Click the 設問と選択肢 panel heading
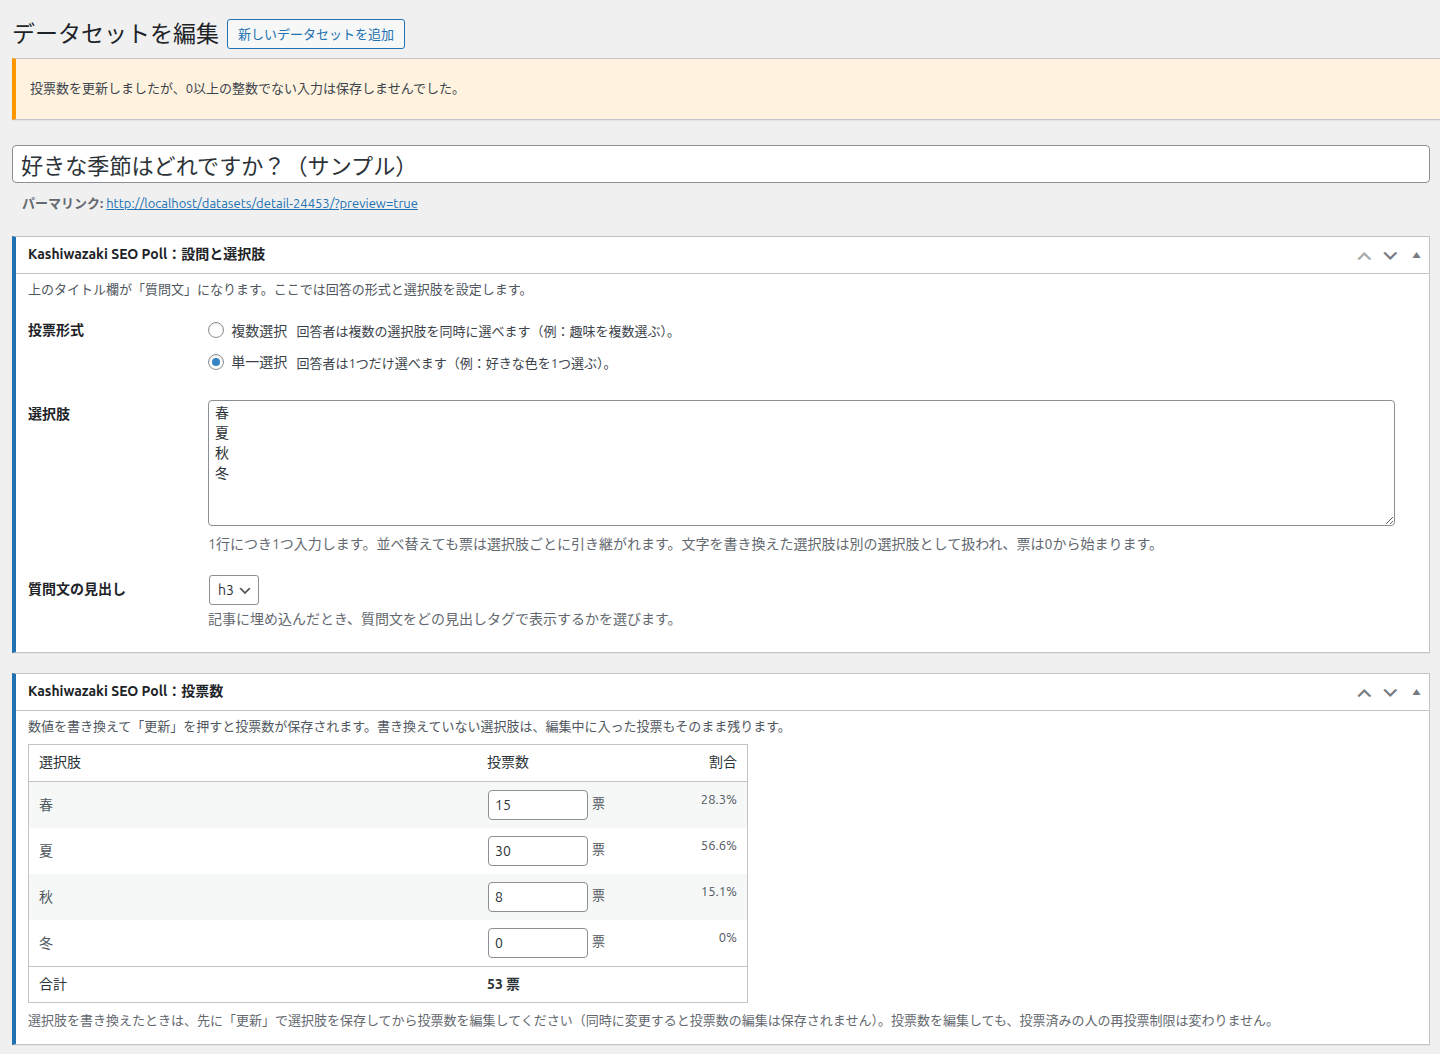Viewport: 1440px width, 1054px height. click(146, 254)
